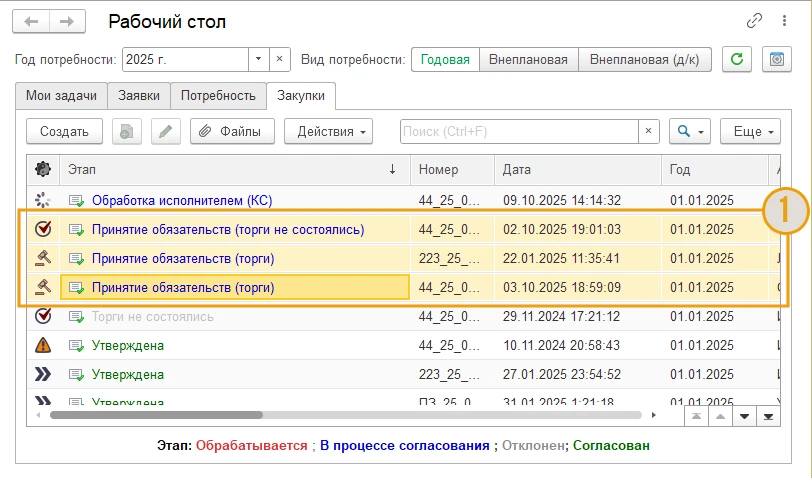Switch to the Заявки tab
The width and height of the screenshot is (812, 478).
pyautogui.click(x=139, y=96)
